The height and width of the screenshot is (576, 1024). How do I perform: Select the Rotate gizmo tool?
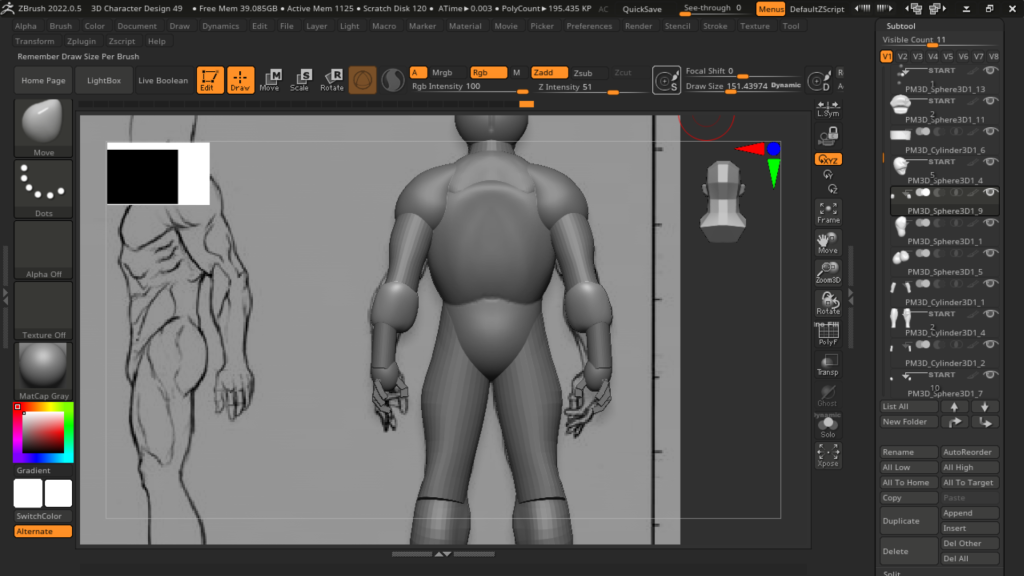pos(332,80)
